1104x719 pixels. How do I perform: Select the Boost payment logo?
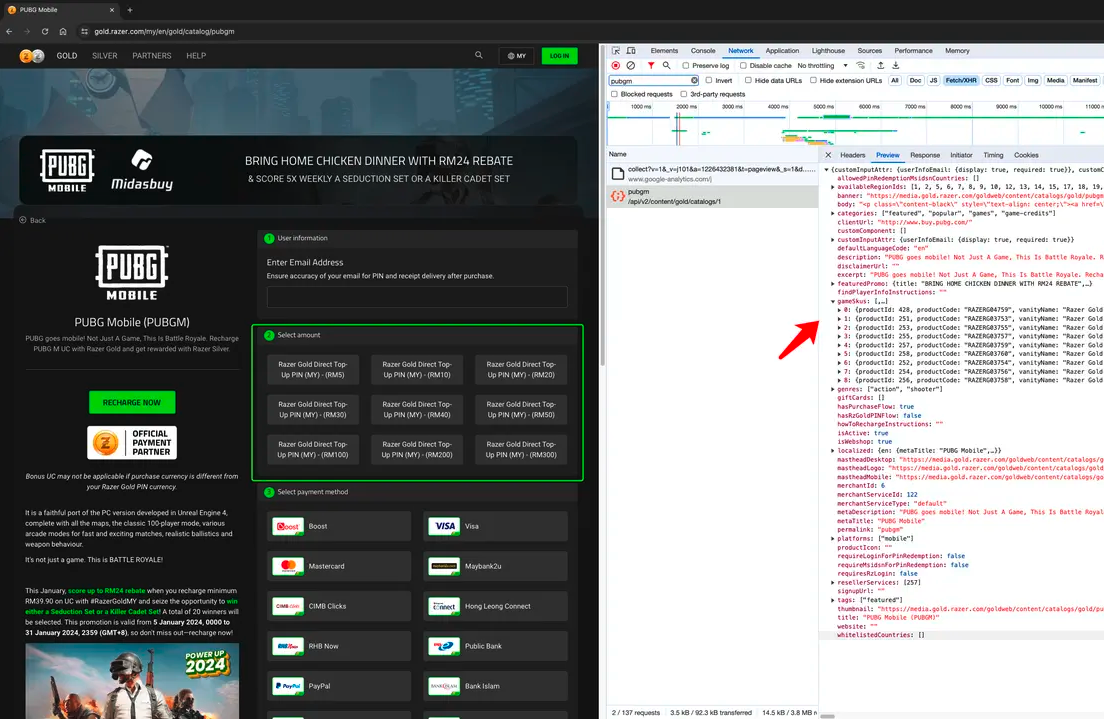tap(288, 526)
